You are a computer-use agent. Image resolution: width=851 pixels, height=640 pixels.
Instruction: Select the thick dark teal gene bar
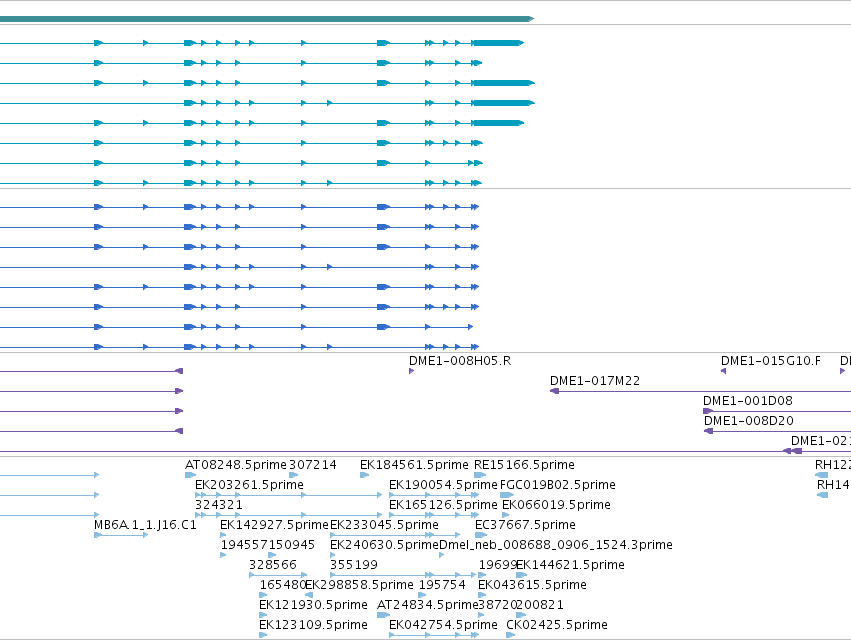coord(266,19)
